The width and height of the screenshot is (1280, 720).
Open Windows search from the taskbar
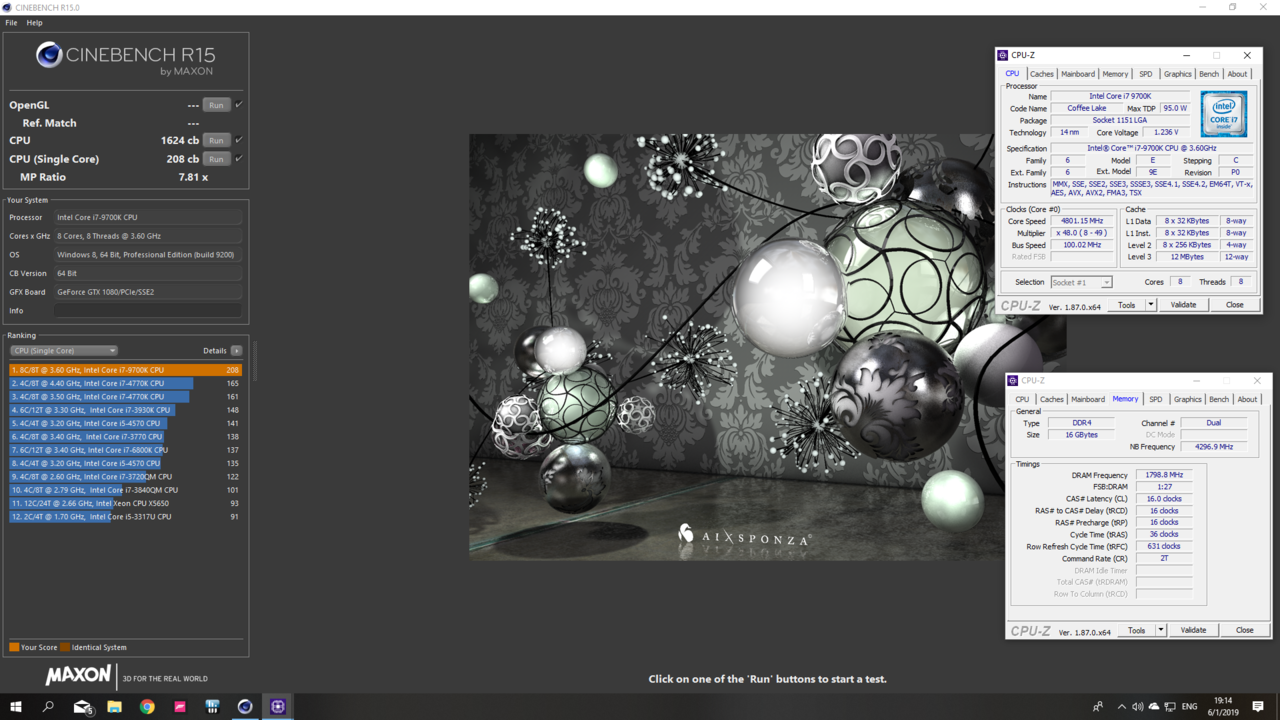click(48, 707)
